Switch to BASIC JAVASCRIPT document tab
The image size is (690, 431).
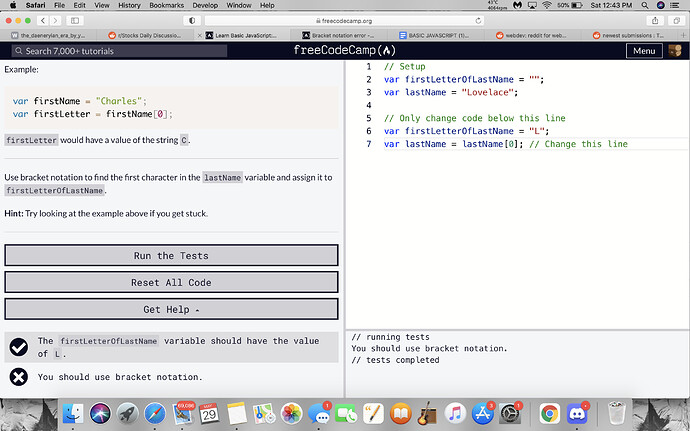click(436, 35)
